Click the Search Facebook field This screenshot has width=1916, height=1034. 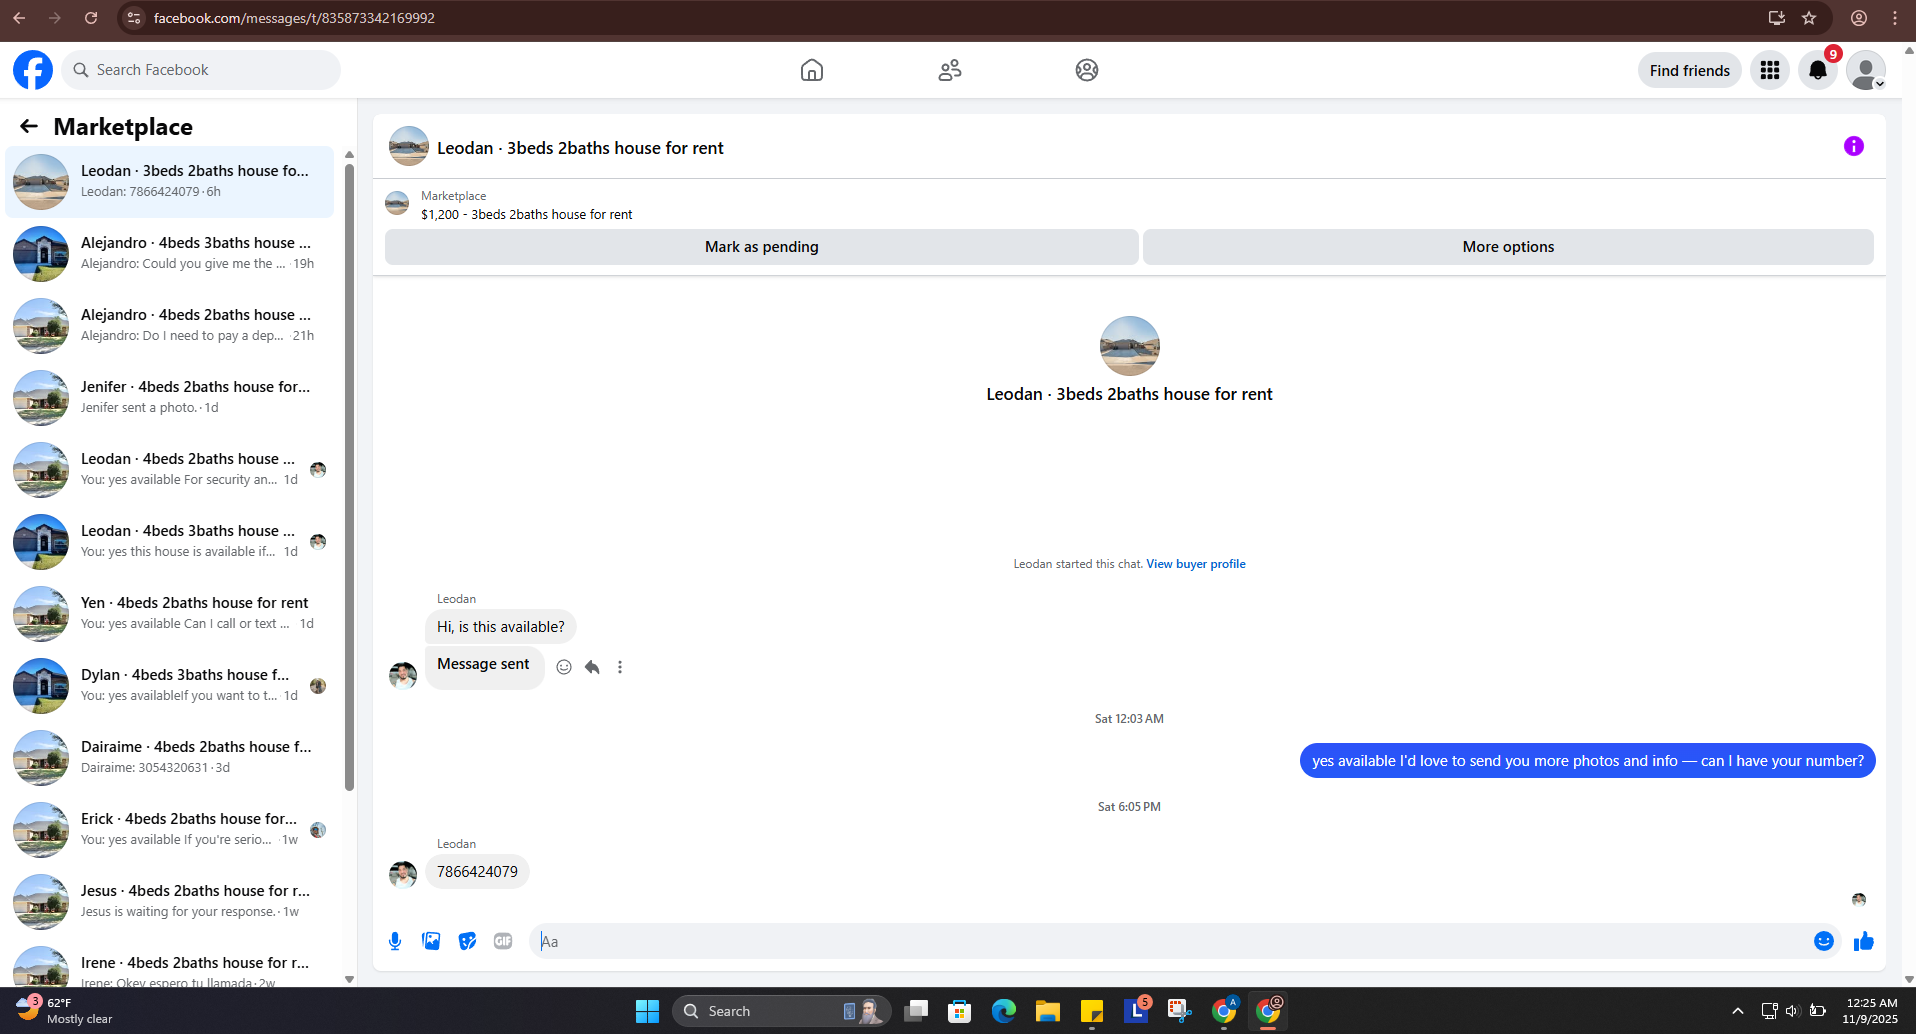201,70
